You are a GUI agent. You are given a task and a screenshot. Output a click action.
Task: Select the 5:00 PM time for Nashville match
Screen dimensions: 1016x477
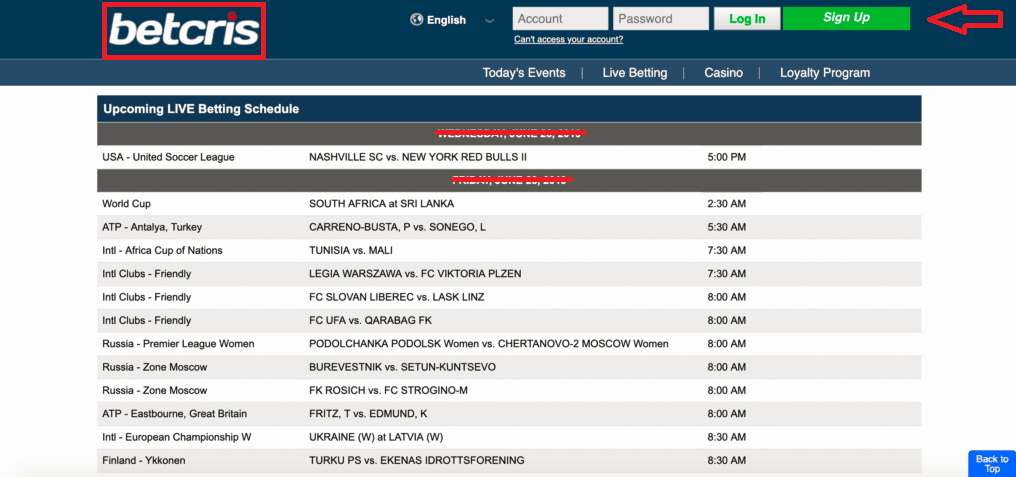[726, 157]
